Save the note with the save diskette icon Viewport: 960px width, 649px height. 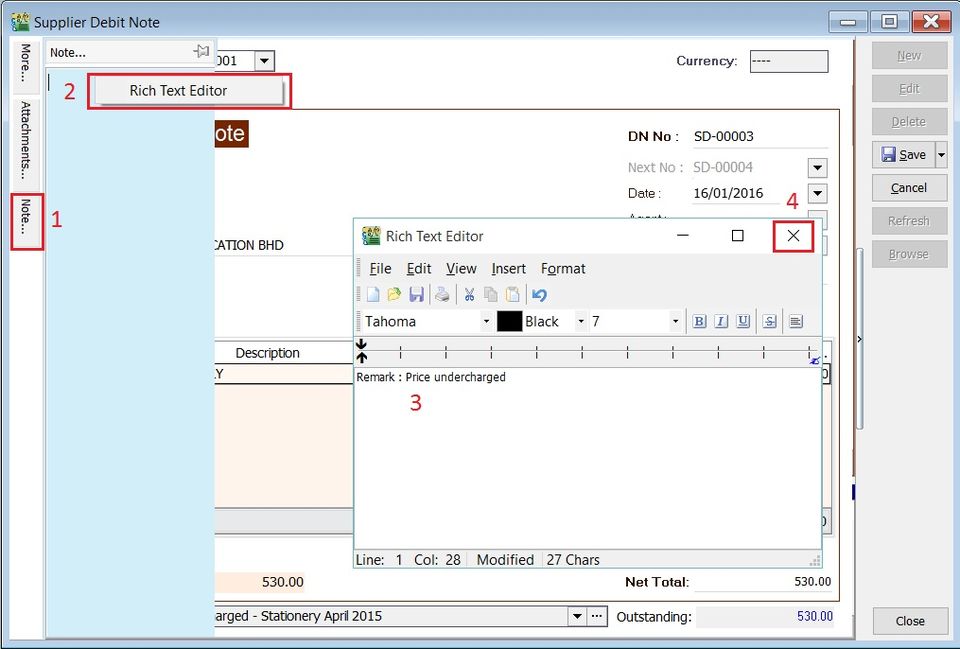pyautogui.click(x=418, y=294)
